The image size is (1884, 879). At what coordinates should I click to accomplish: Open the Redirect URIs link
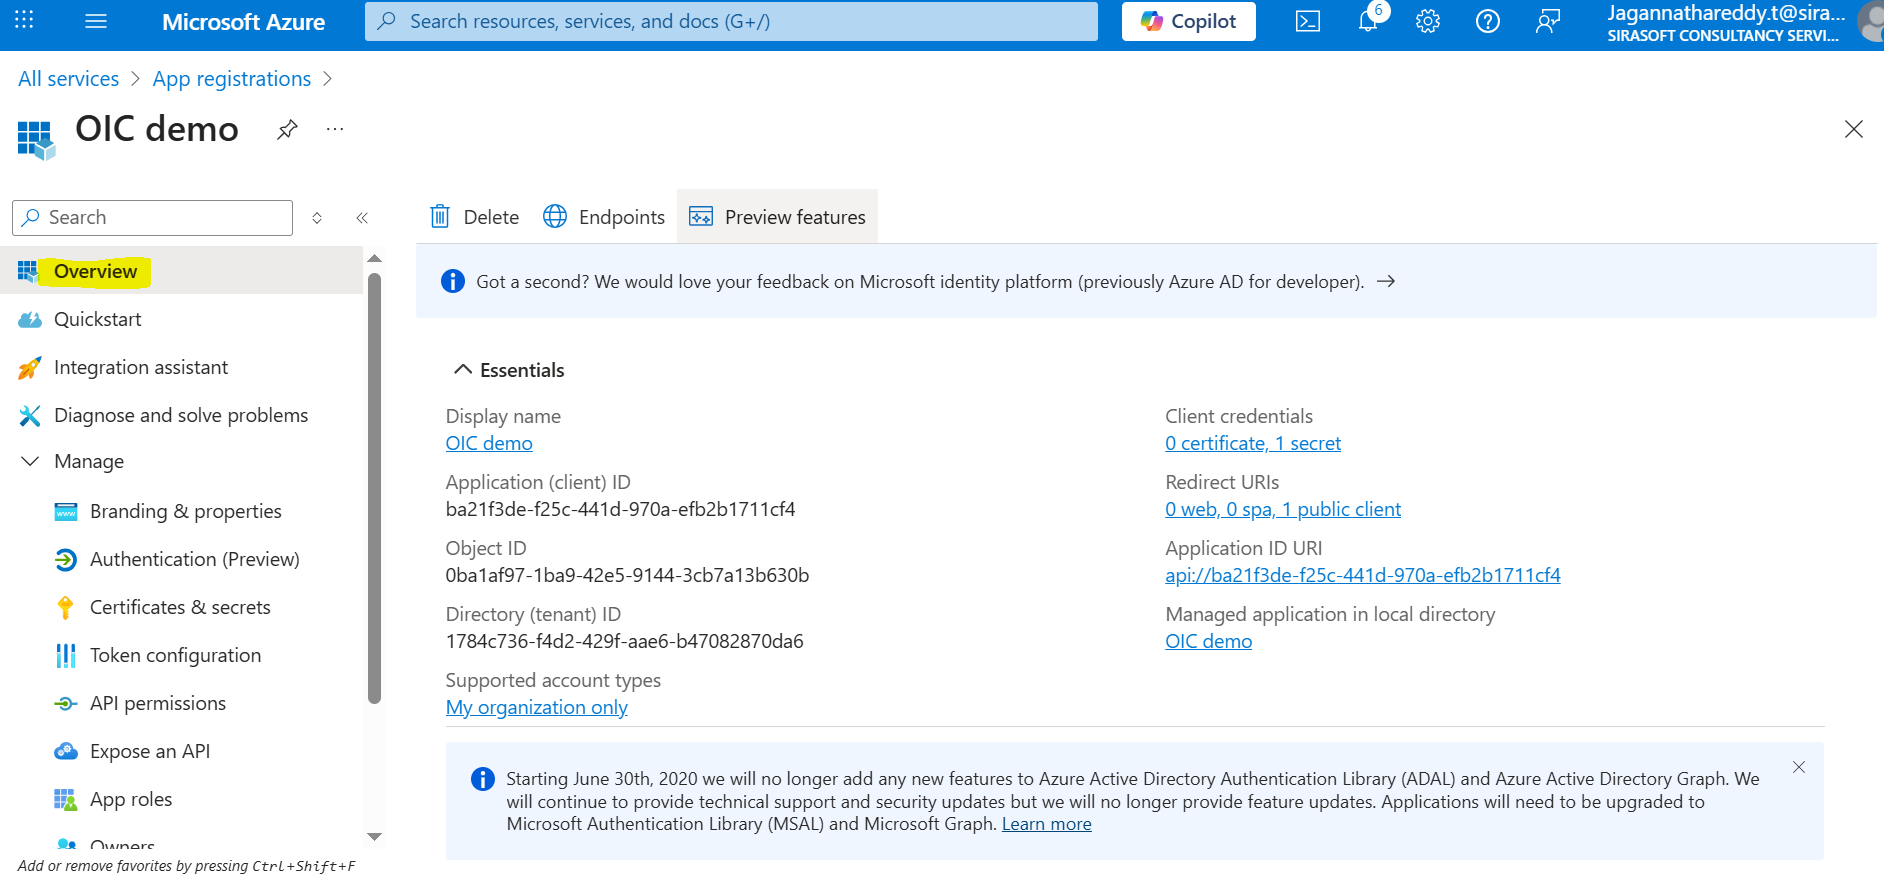pos(1283,509)
